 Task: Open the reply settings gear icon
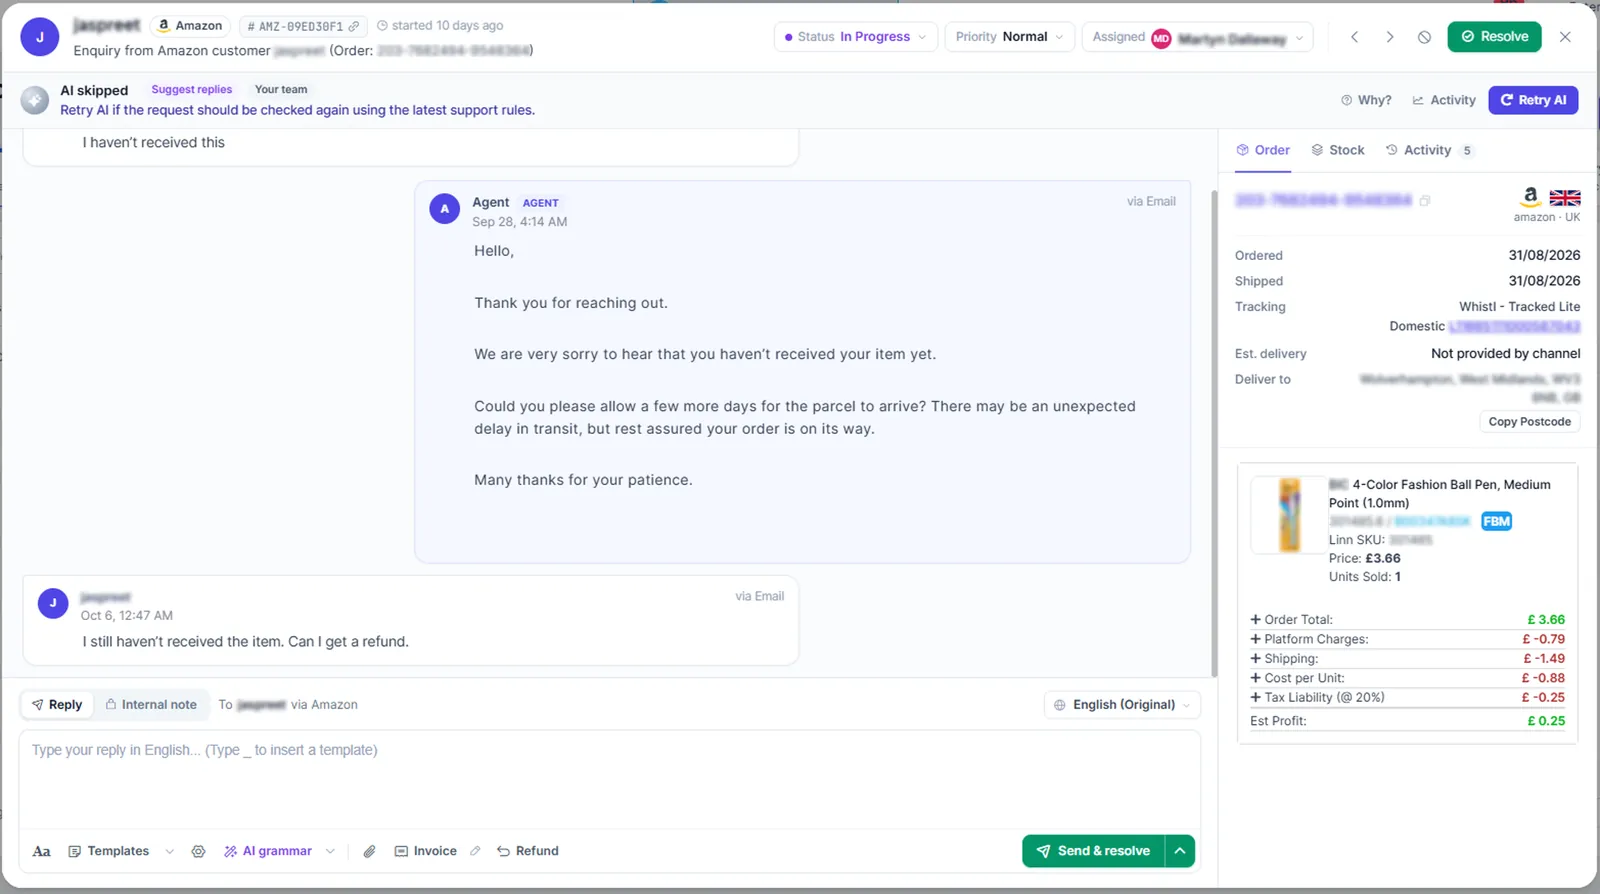[198, 851]
